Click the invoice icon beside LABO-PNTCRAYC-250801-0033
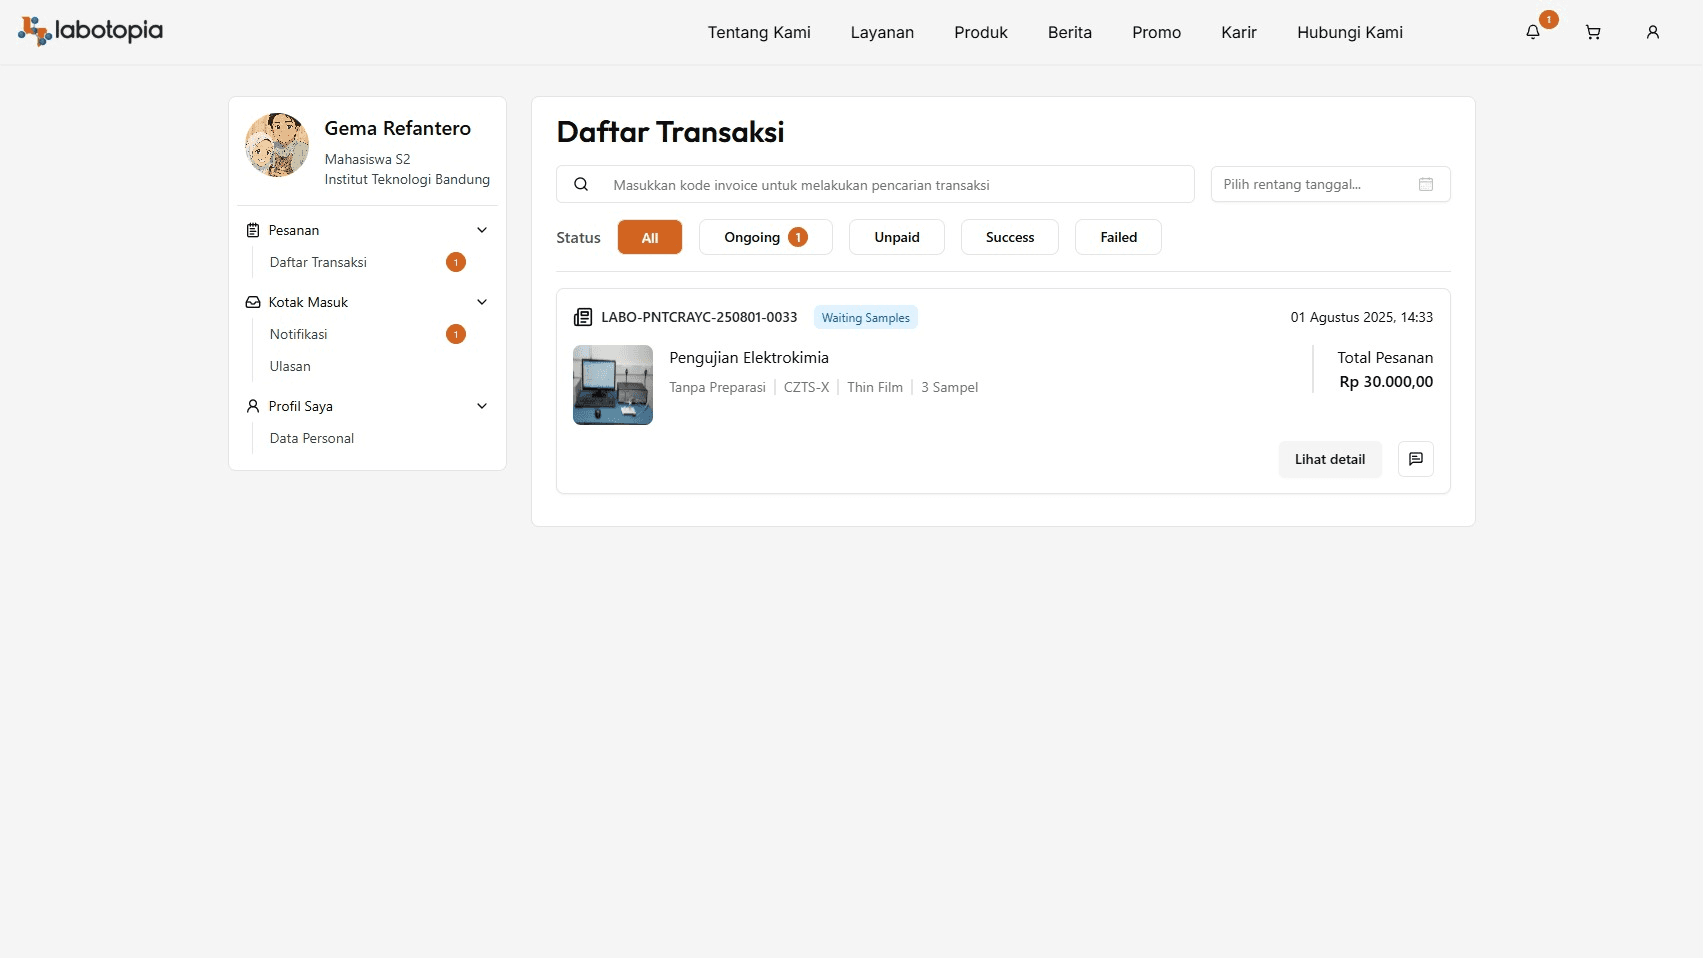The image size is (1703, 958). click(582, 317)
